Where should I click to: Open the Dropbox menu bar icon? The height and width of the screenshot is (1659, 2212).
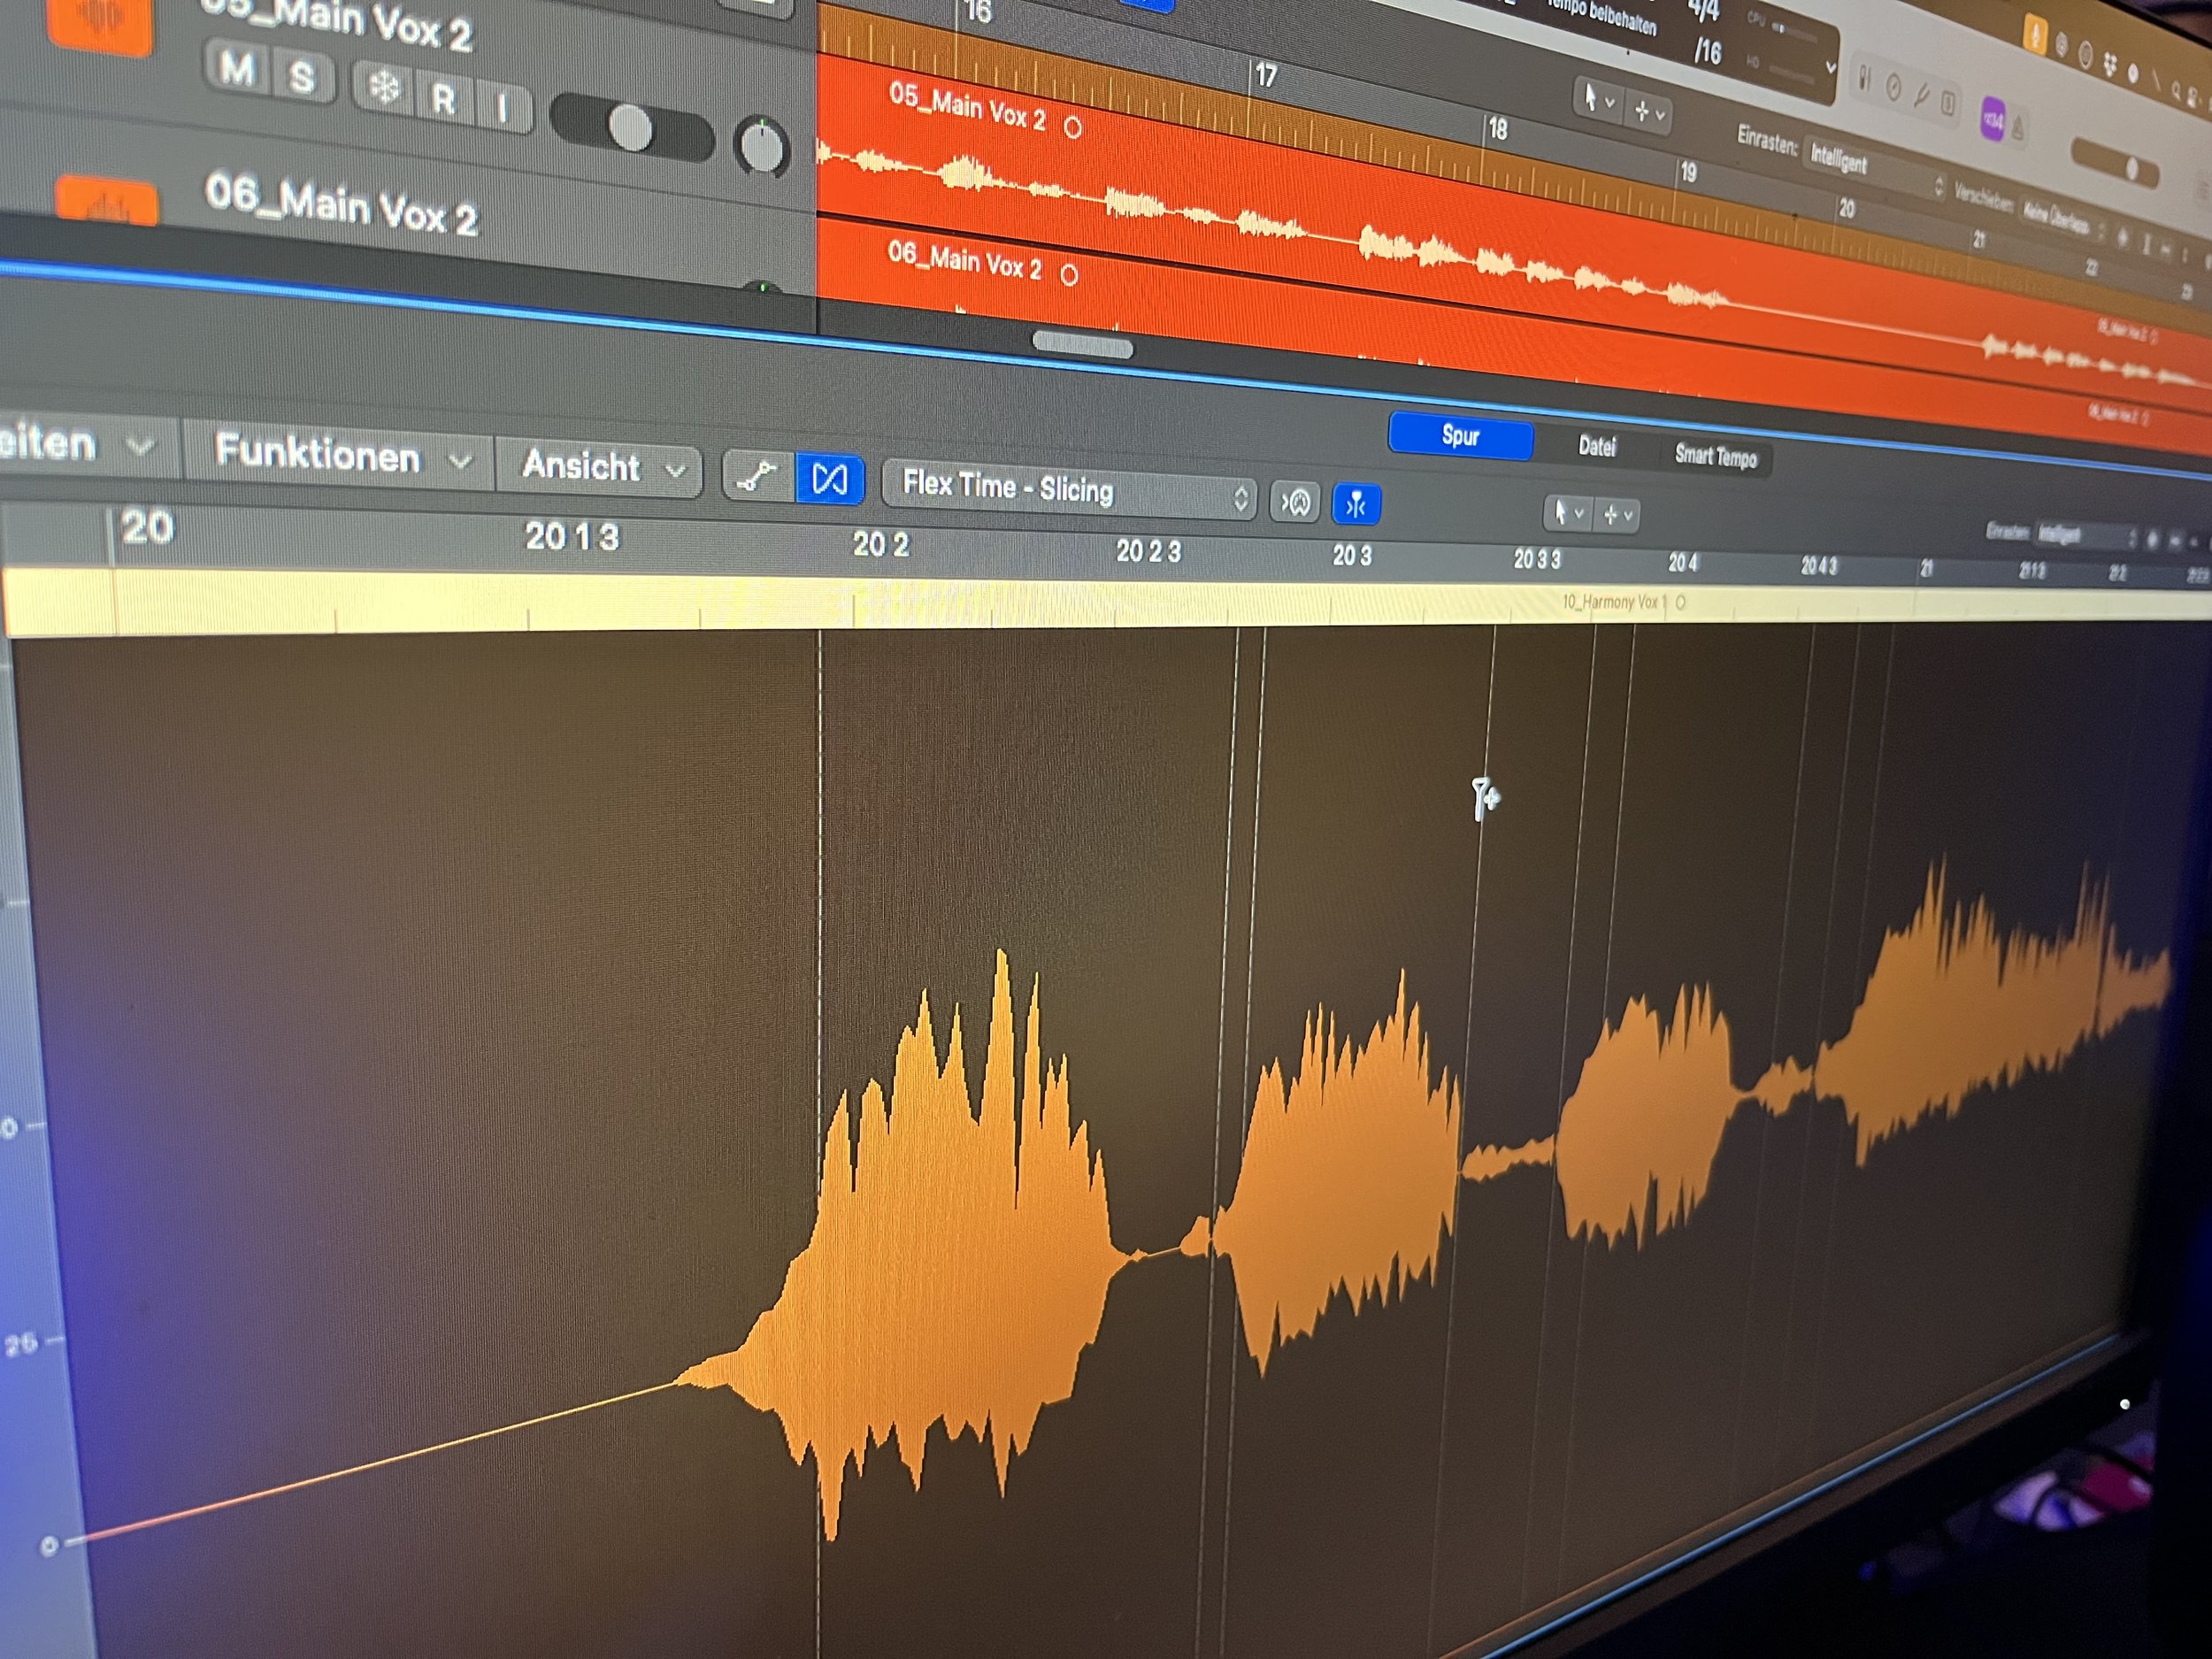coord(2110,66)
